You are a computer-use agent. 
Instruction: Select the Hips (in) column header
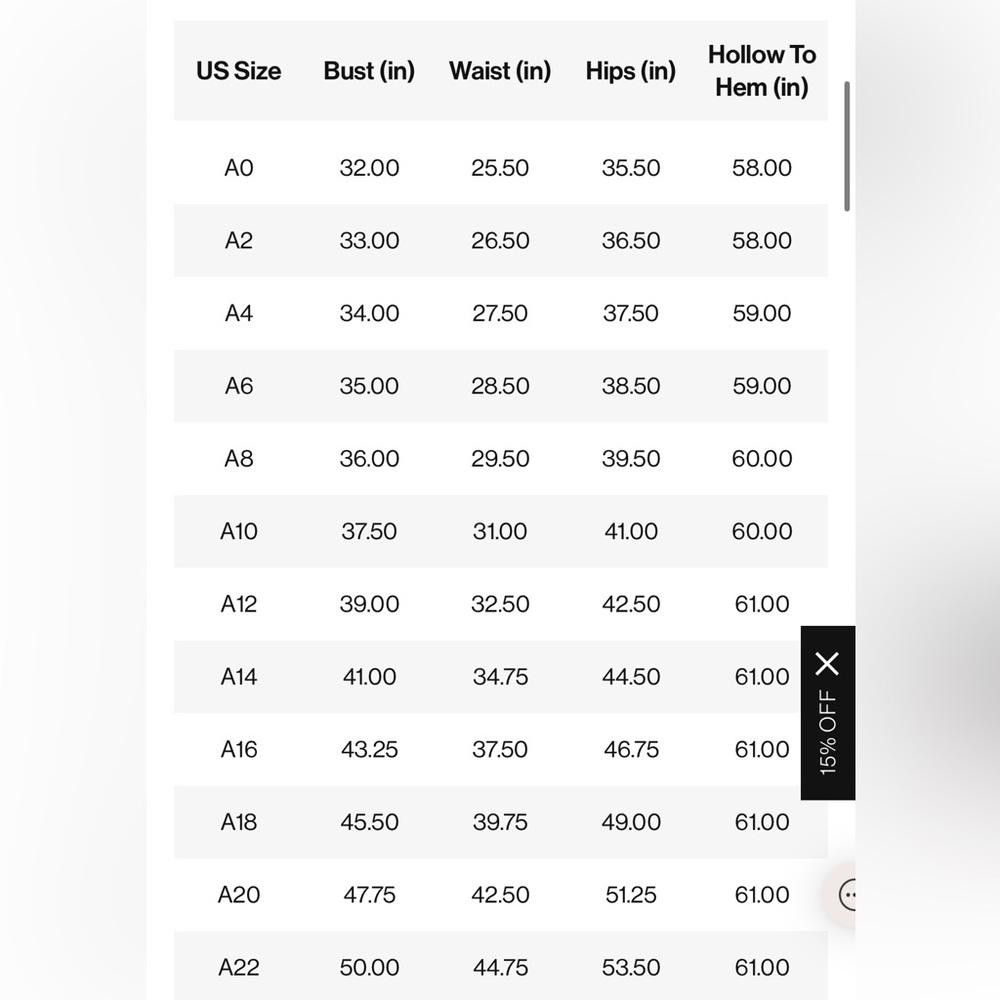[x=631, y=71]
